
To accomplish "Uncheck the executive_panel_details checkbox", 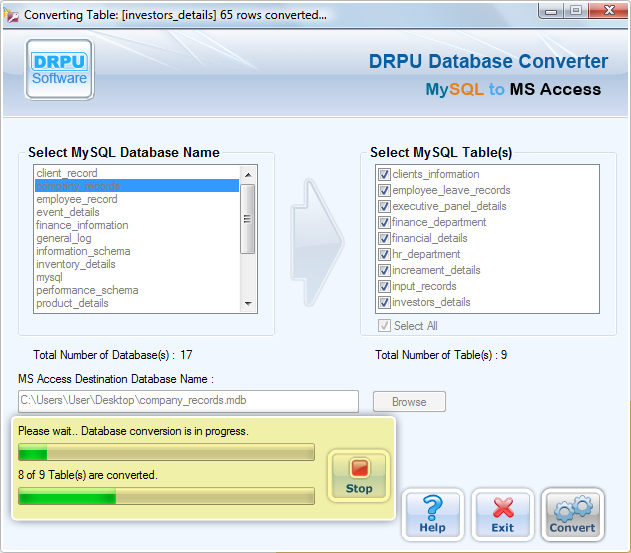I will [x=384, y=206].
